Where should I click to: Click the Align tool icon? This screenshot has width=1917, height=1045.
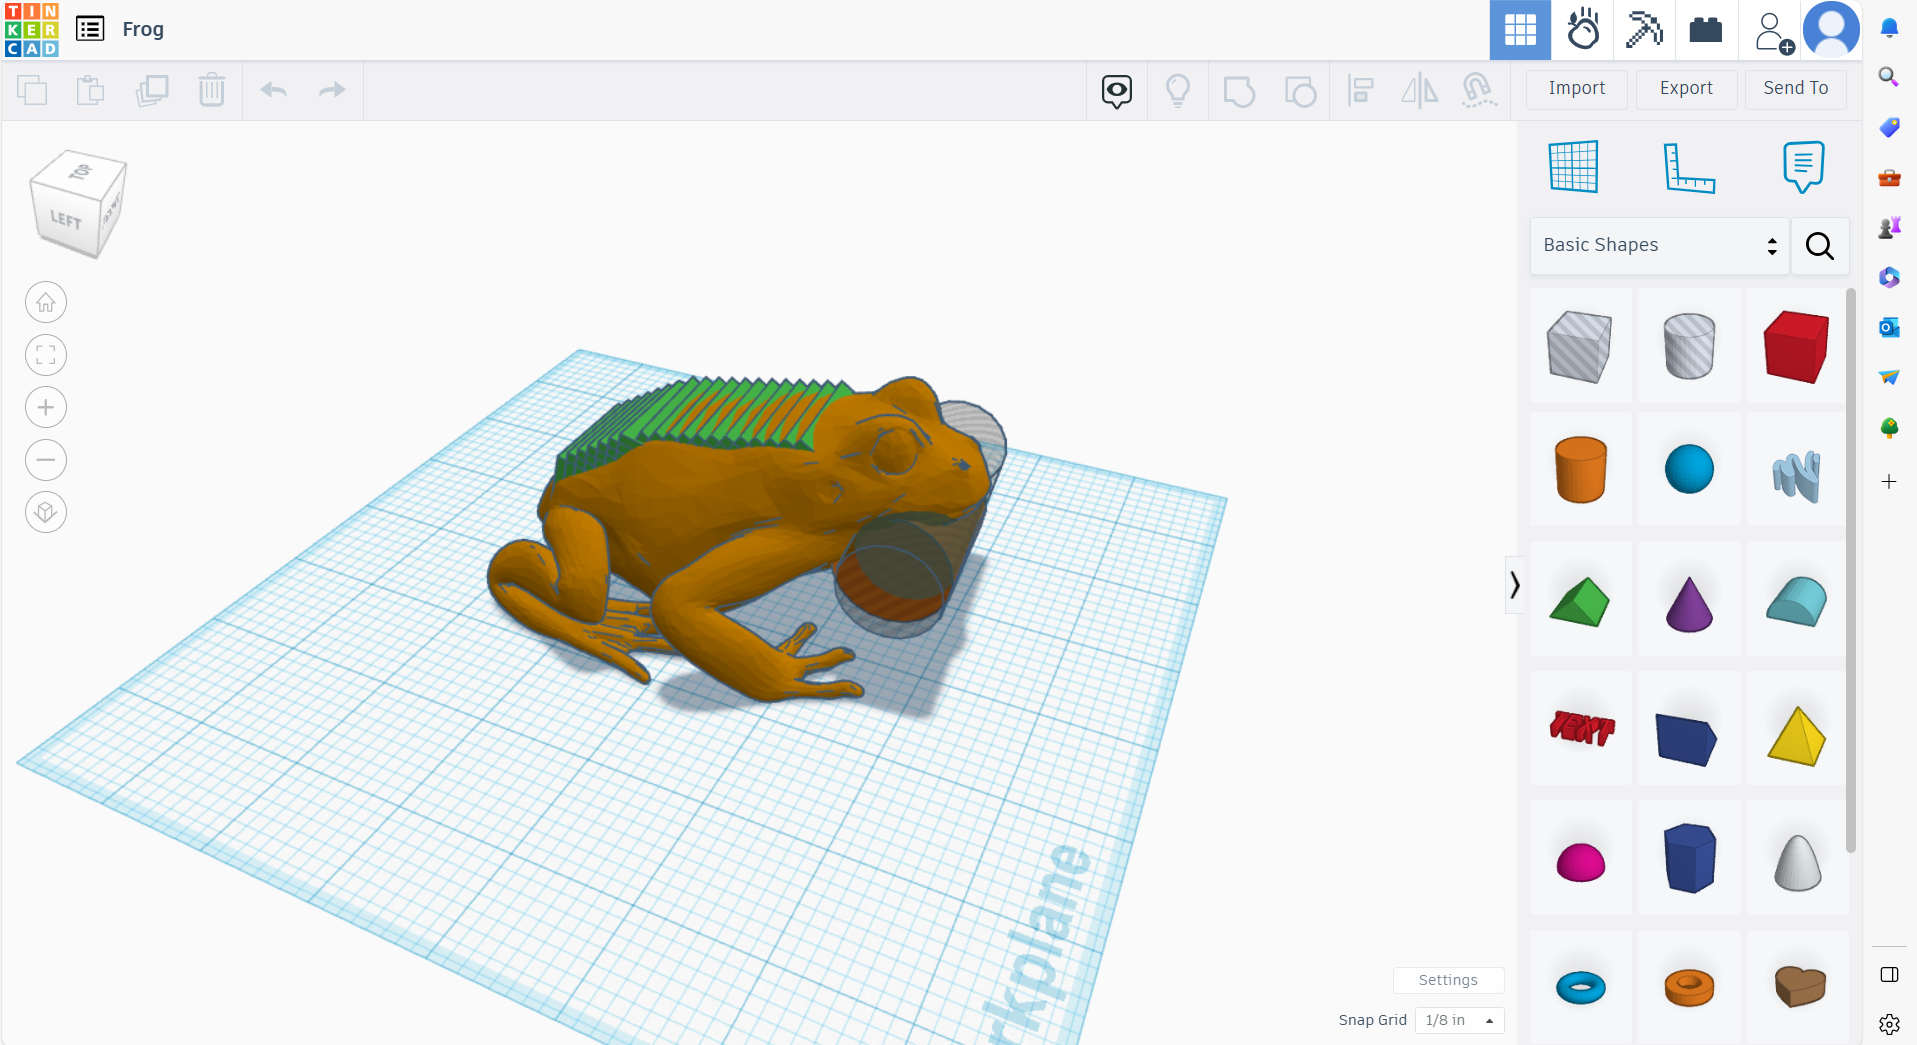tap(1360, 91)
